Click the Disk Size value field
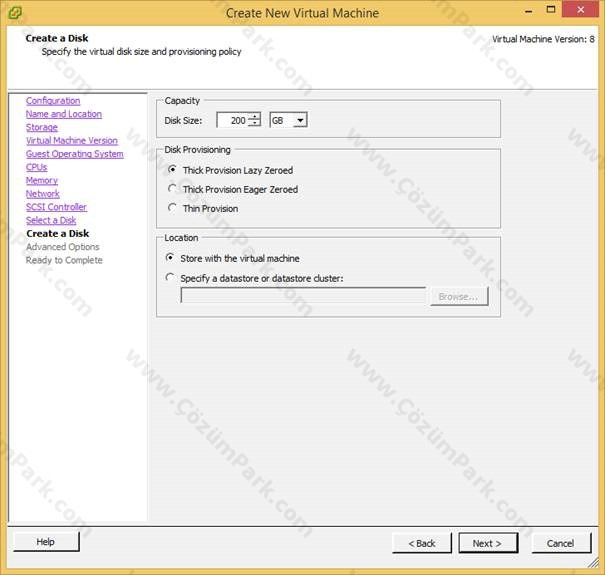This screenshot has height=575, width=605. [x=232, y=120]
